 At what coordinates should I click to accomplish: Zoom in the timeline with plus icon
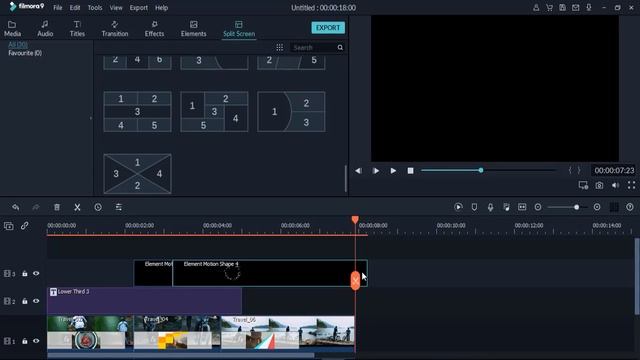tap(597, 207)
